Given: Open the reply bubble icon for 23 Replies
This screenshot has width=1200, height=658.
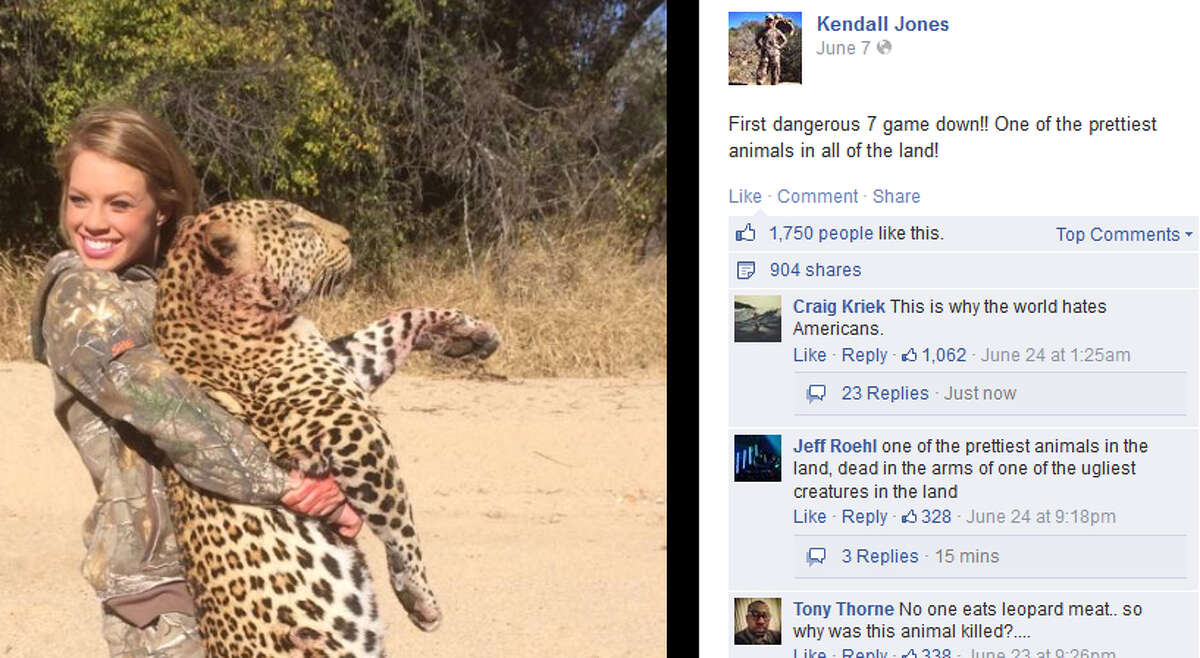Looking at the screenshot, I should [x=816, y=394].
